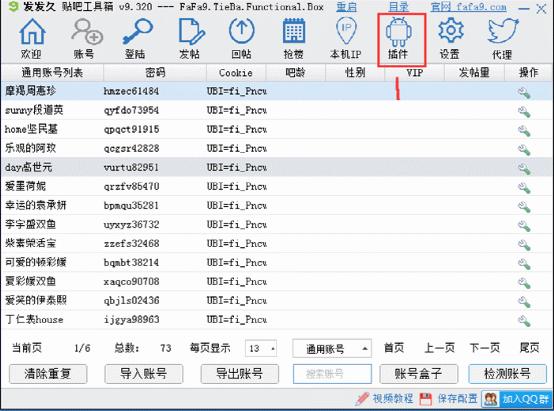Click wrench icon for 爱墨荷妮 row
This screenshot has width=554, height=411.
(x=524, y=188)
